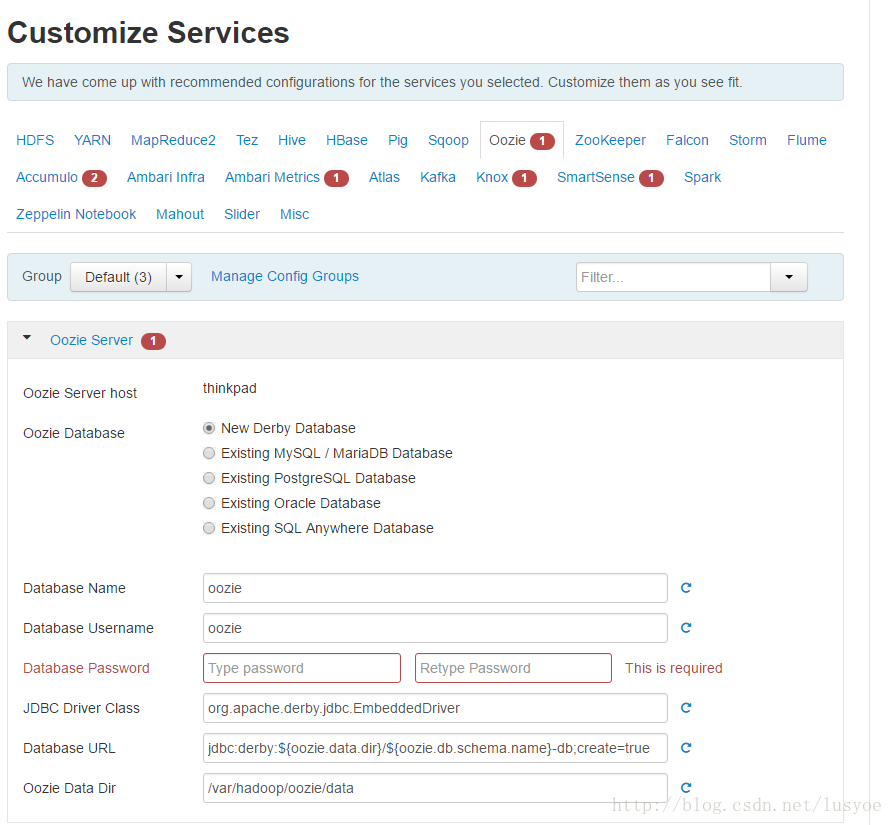Open the Atlas tab
893x825 pixels.
click(384, 177)
